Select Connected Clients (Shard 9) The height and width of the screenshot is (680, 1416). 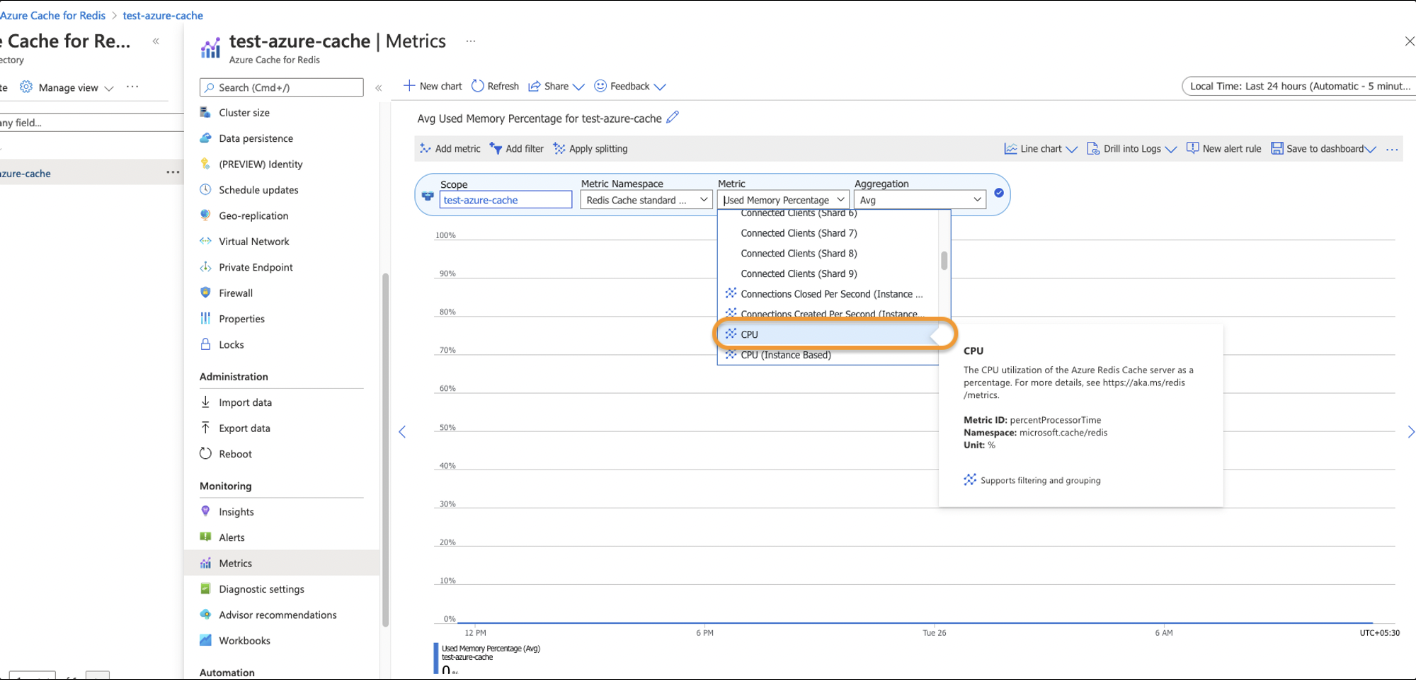tap(828, 274)
